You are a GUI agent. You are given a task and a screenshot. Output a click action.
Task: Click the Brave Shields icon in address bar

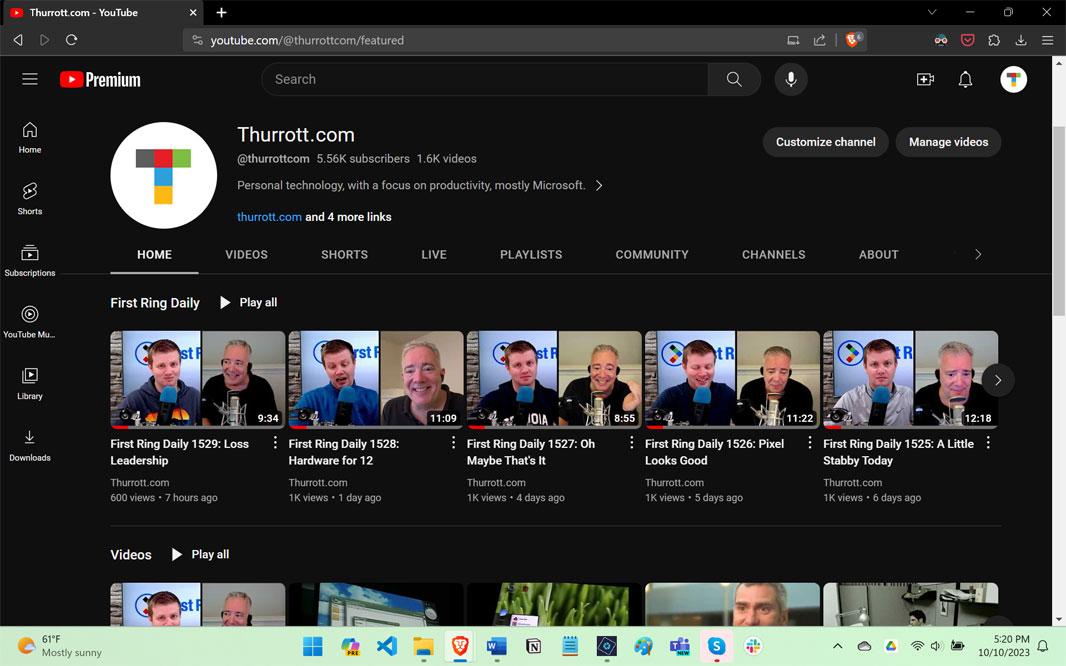pyautogui.click(x=853, y=40)
